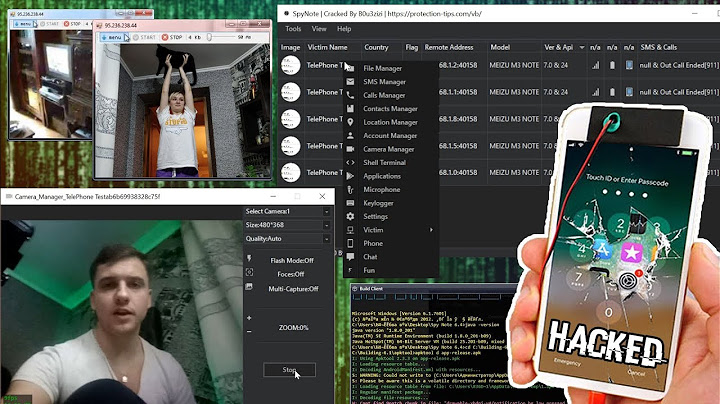
Task: Click blue phone icon in 68.1.2:40158 row
Action: (x=629, y=65)
